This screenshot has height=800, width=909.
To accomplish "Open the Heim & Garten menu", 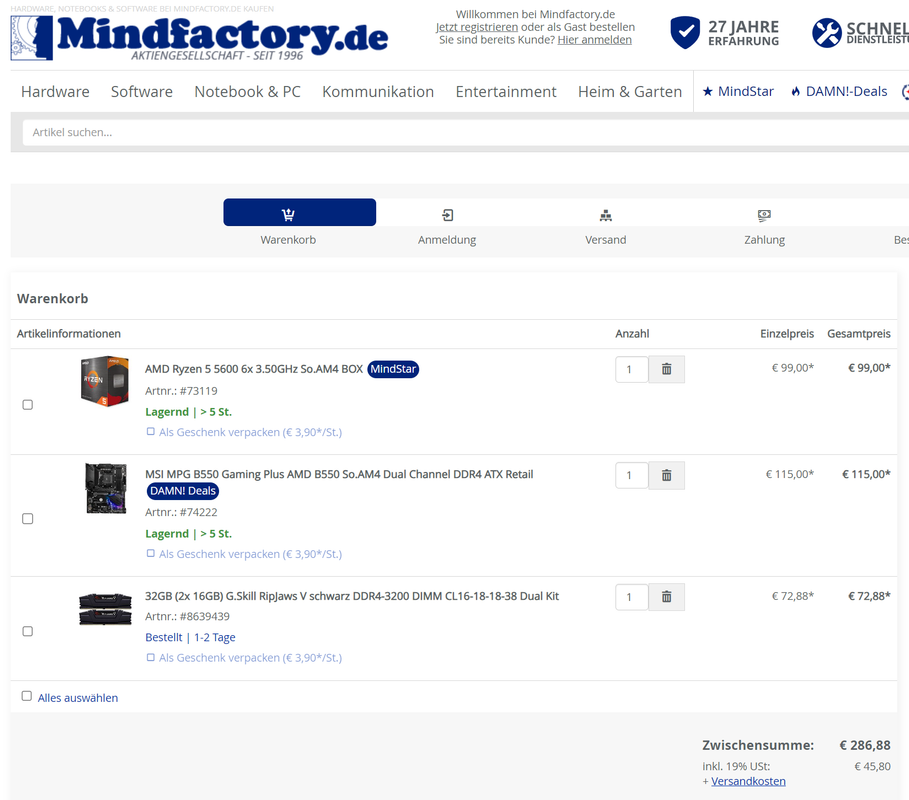I will pos(630,92).
